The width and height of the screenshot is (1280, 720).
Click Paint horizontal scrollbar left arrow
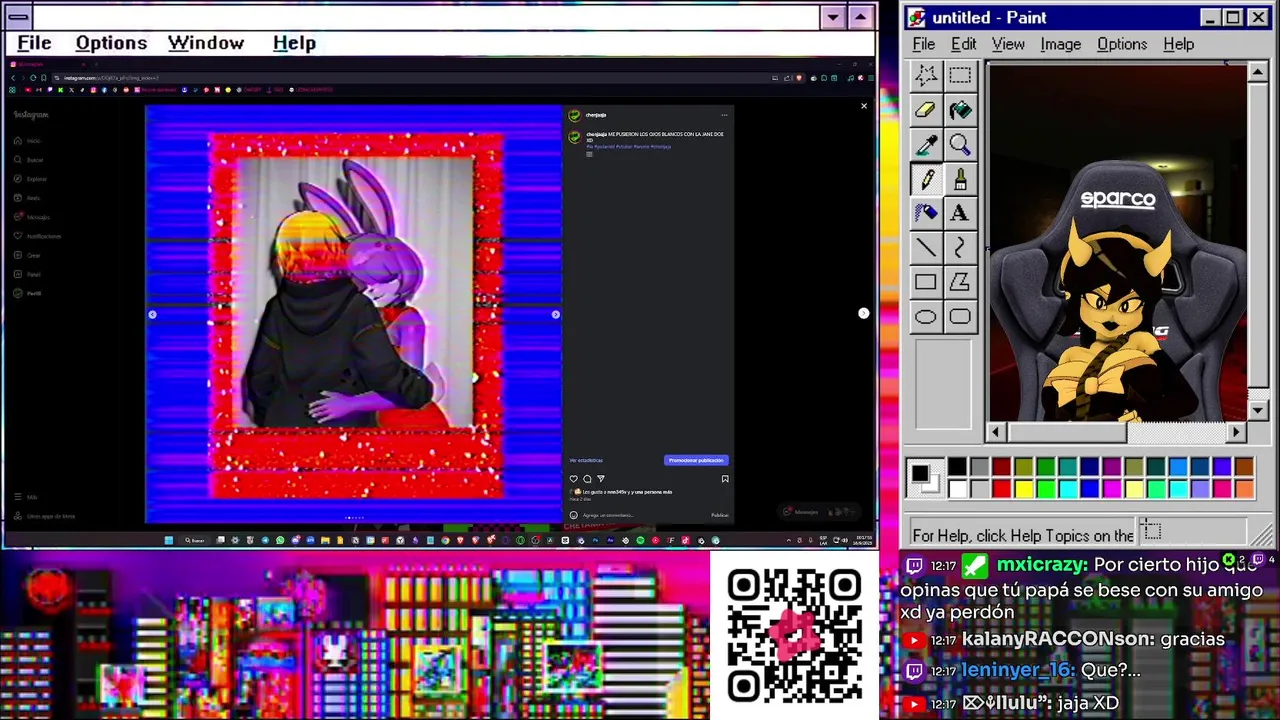(x=995, y=432)
